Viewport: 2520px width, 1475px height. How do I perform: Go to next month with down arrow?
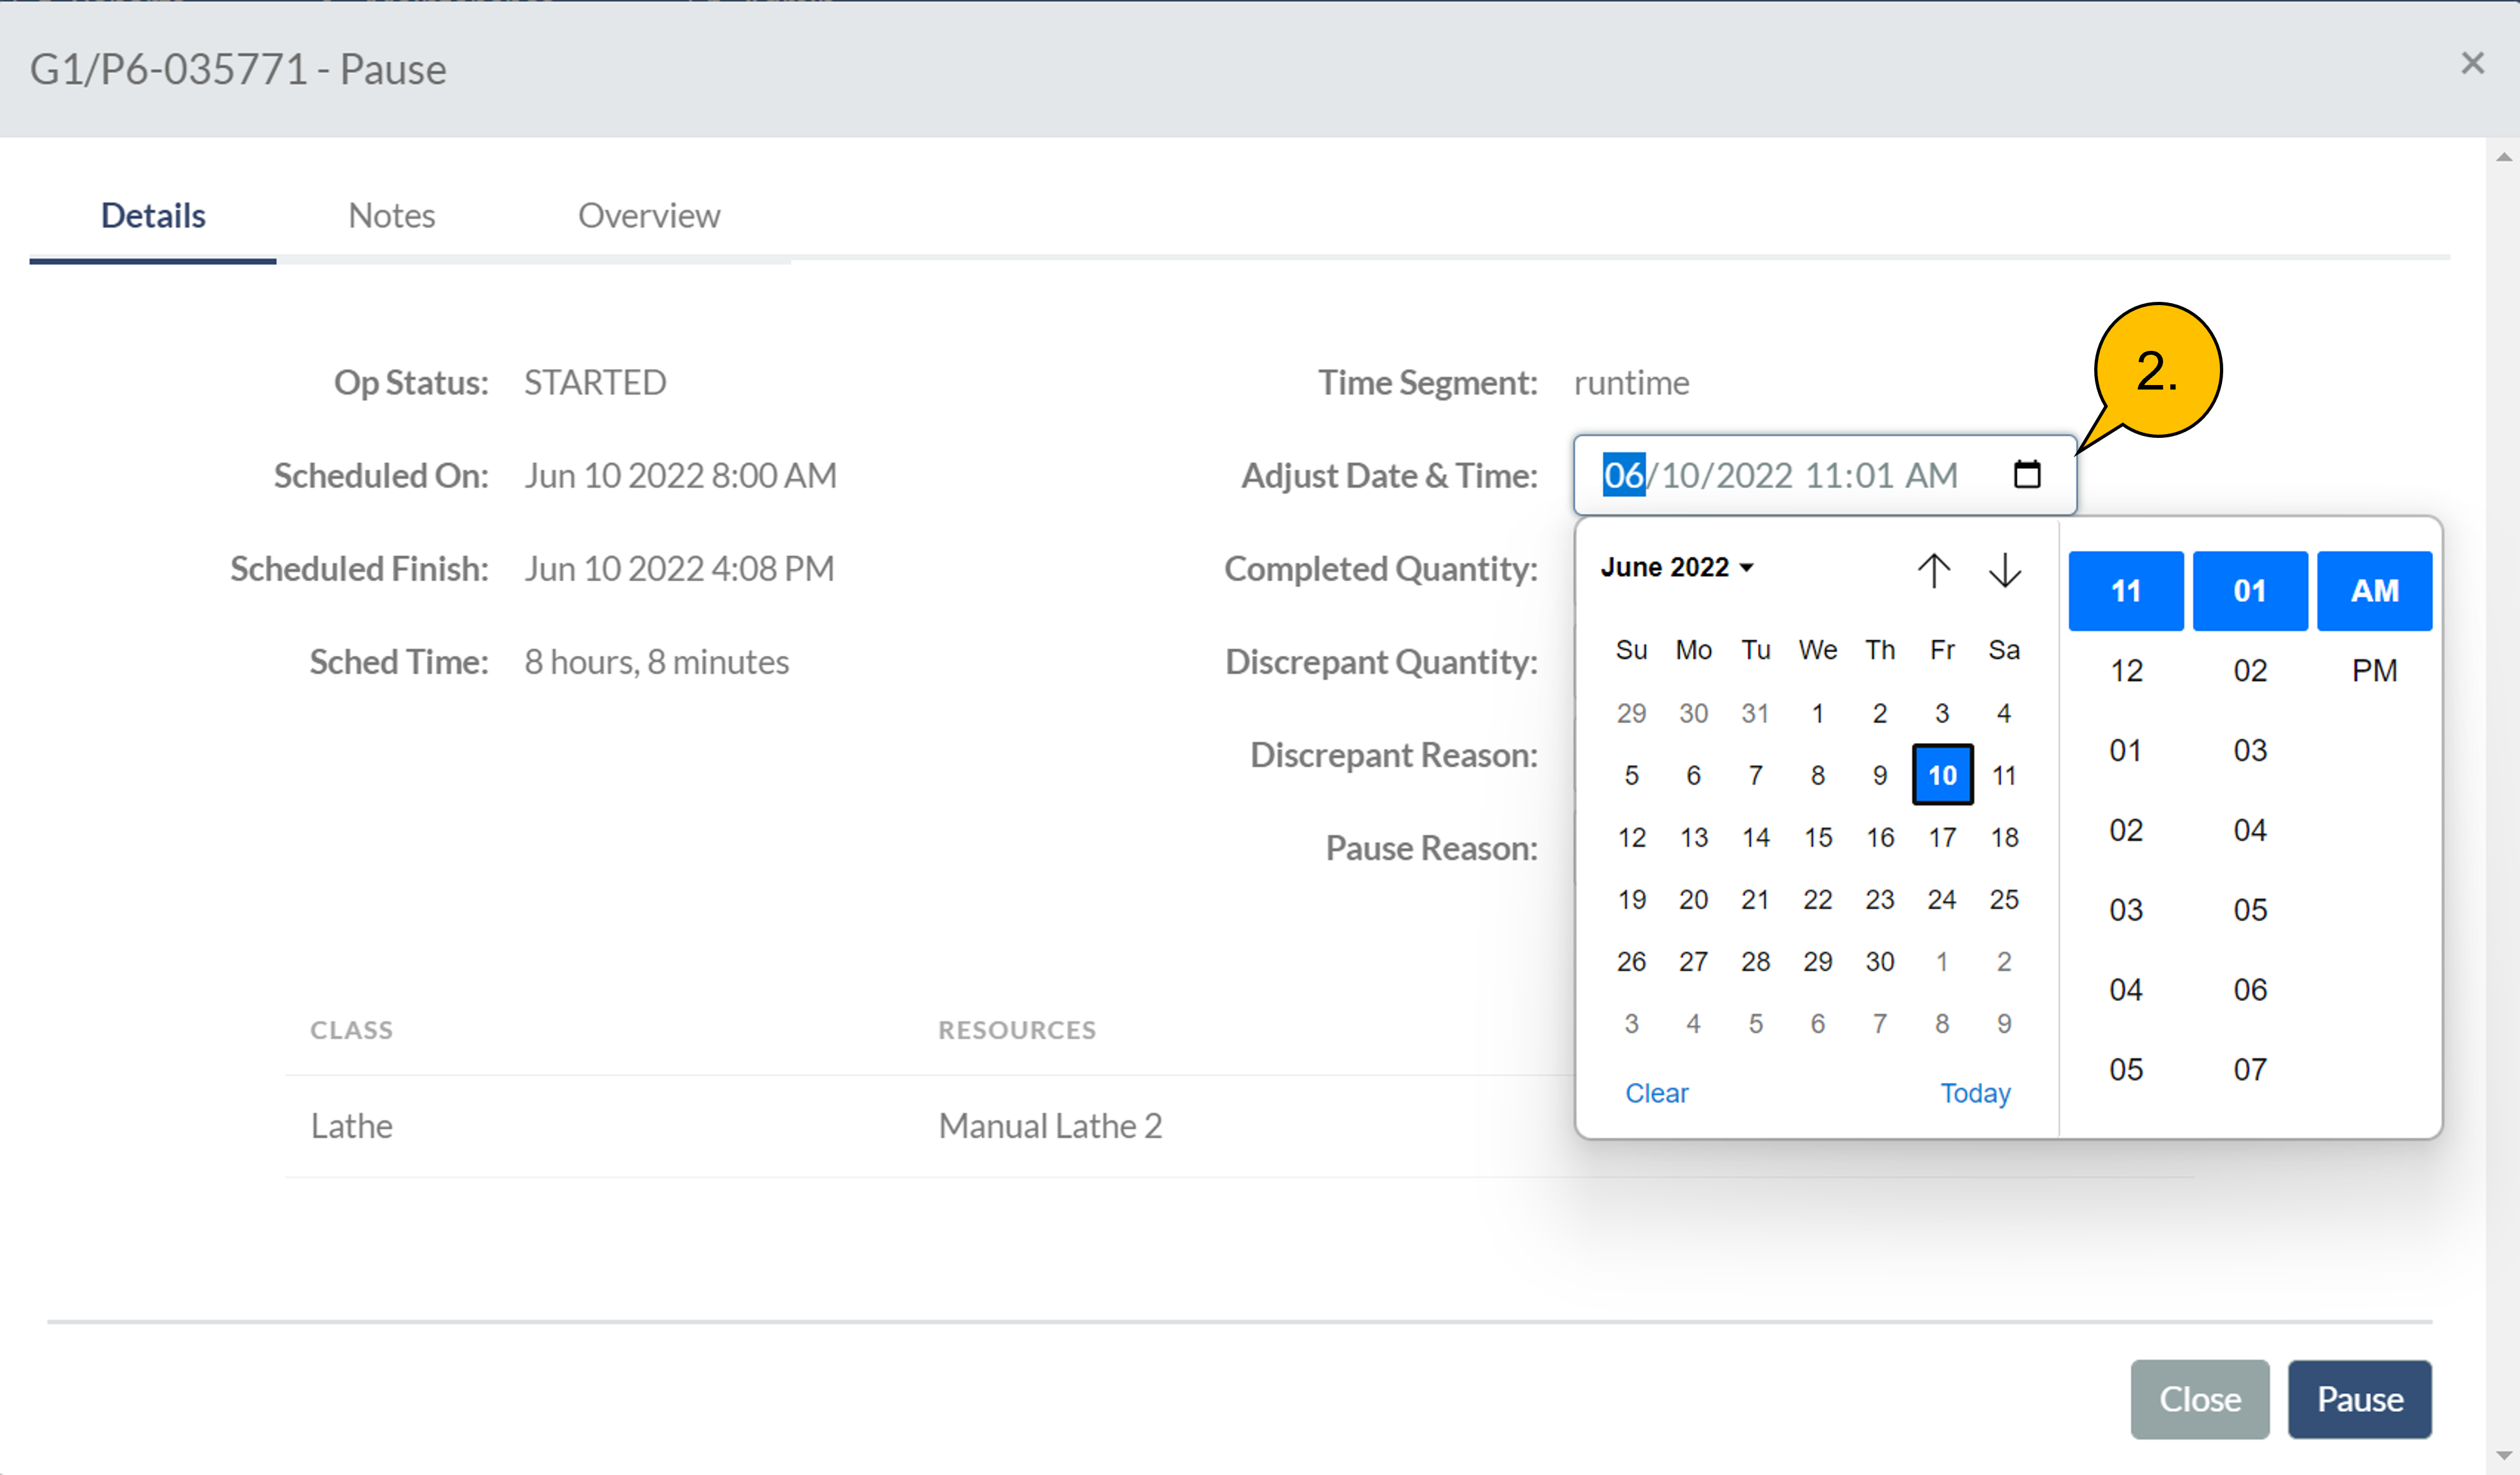(2004, 570)
